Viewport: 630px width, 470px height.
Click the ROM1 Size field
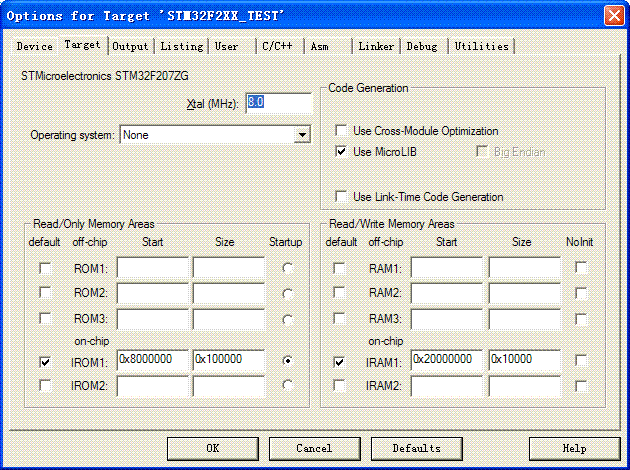pos(229,267)
